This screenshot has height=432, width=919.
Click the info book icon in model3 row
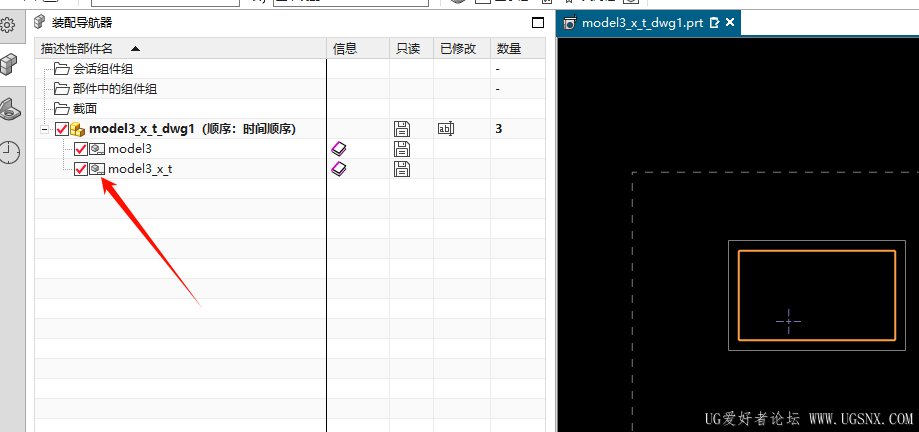pos(339,149)
